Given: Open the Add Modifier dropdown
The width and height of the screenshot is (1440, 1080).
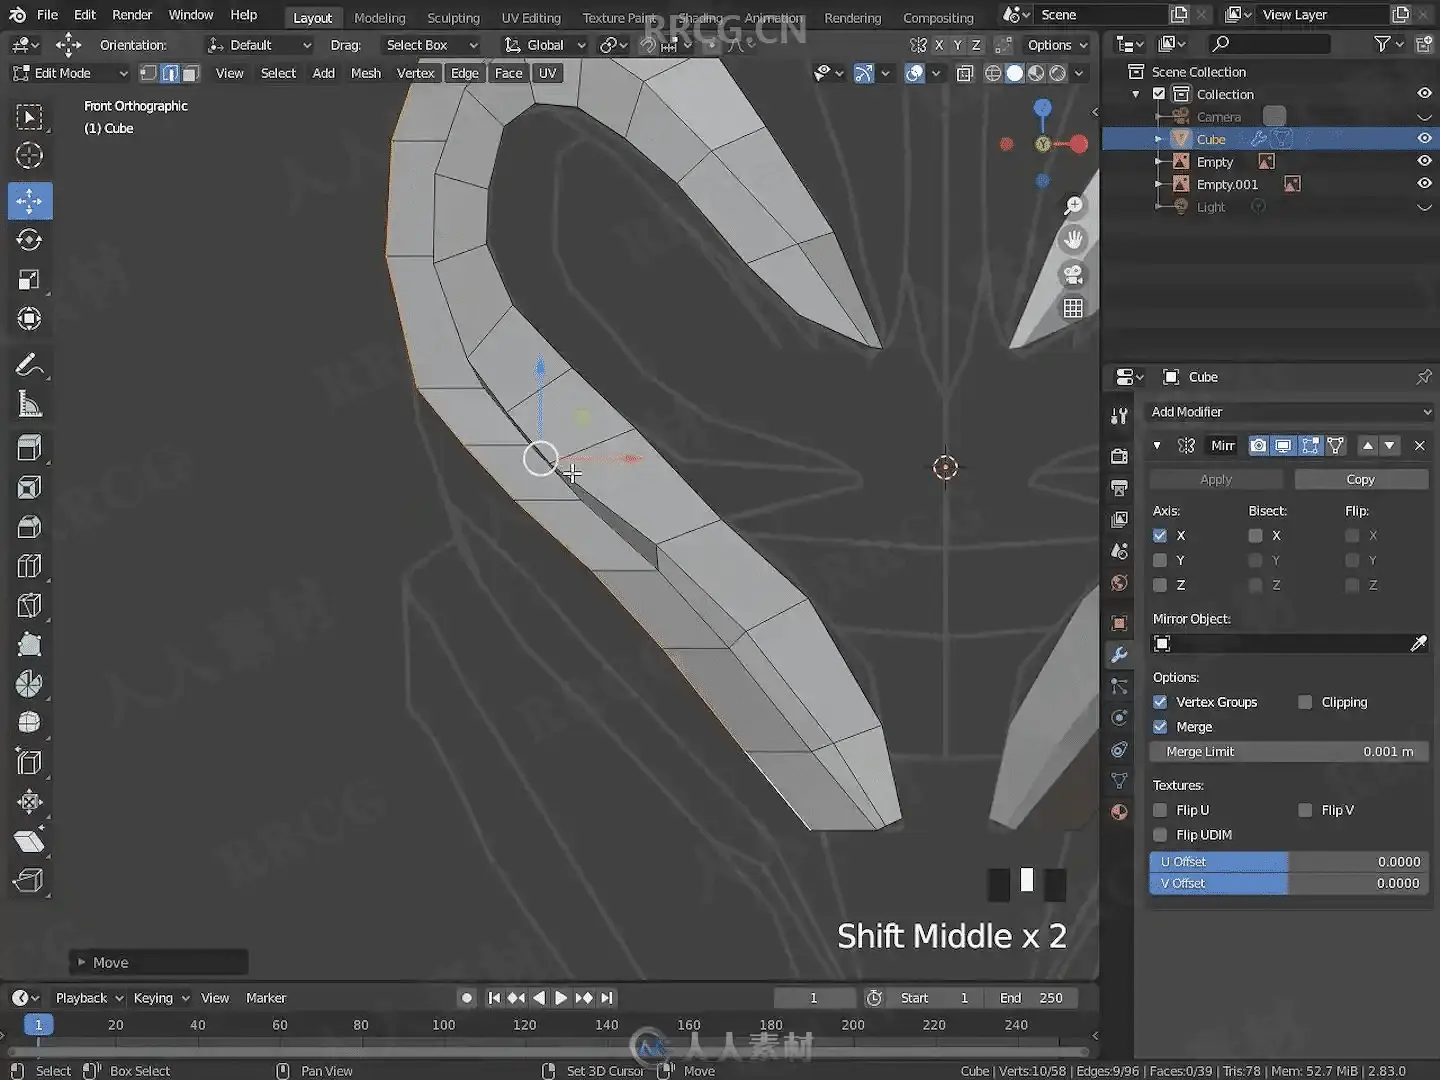Looking at the screenshot, I should 1289,412.
